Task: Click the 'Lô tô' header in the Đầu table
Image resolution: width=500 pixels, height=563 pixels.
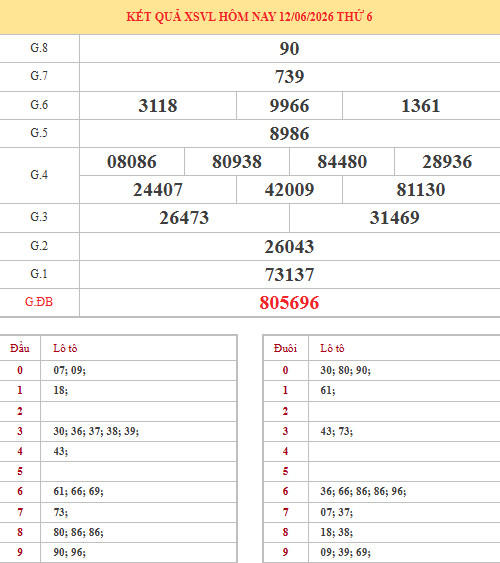Action: click(65, 348)
